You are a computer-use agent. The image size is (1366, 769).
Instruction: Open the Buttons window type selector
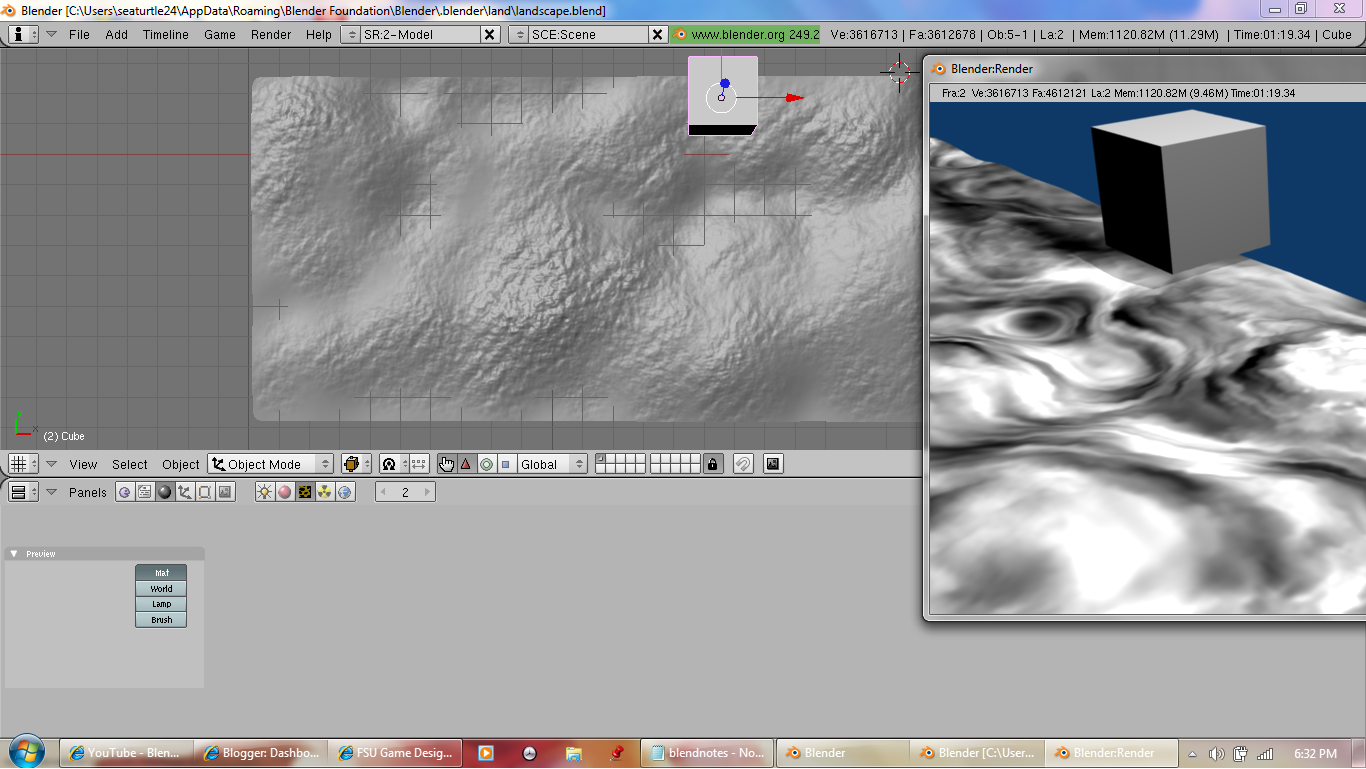point(23,492)
